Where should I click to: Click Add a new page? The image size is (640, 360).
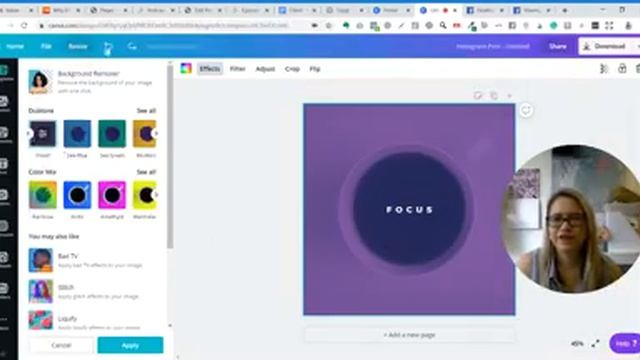click(x=409, y=335)
